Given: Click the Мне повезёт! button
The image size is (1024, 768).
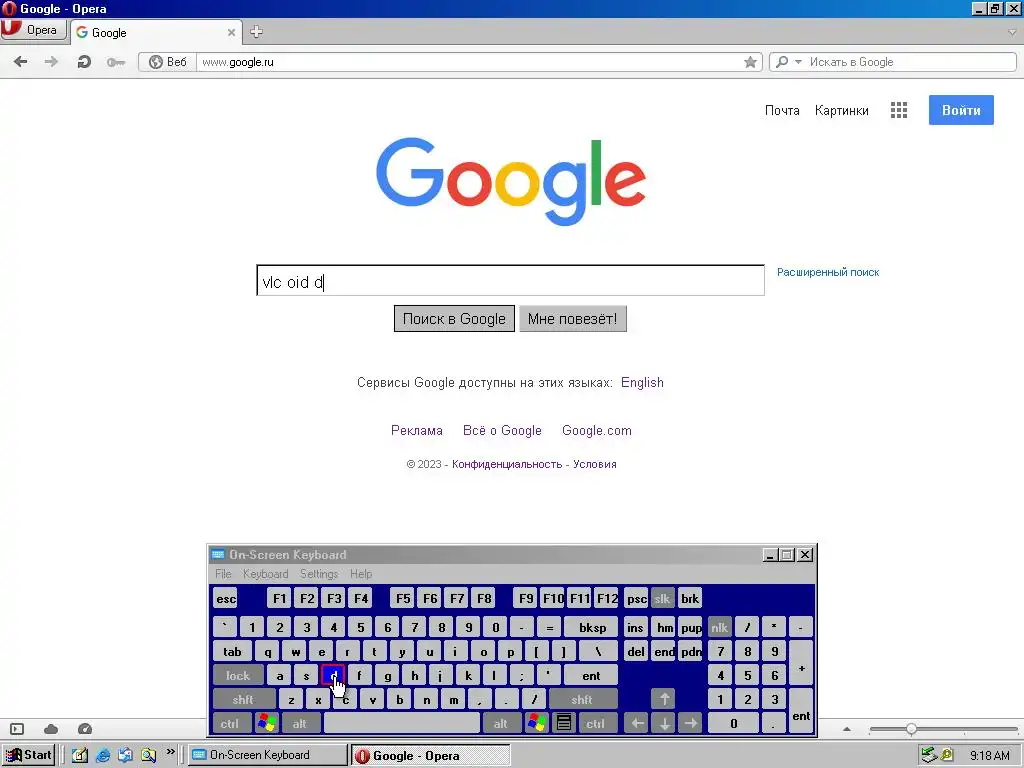Looking at the screenshot, I should point(572,319).
